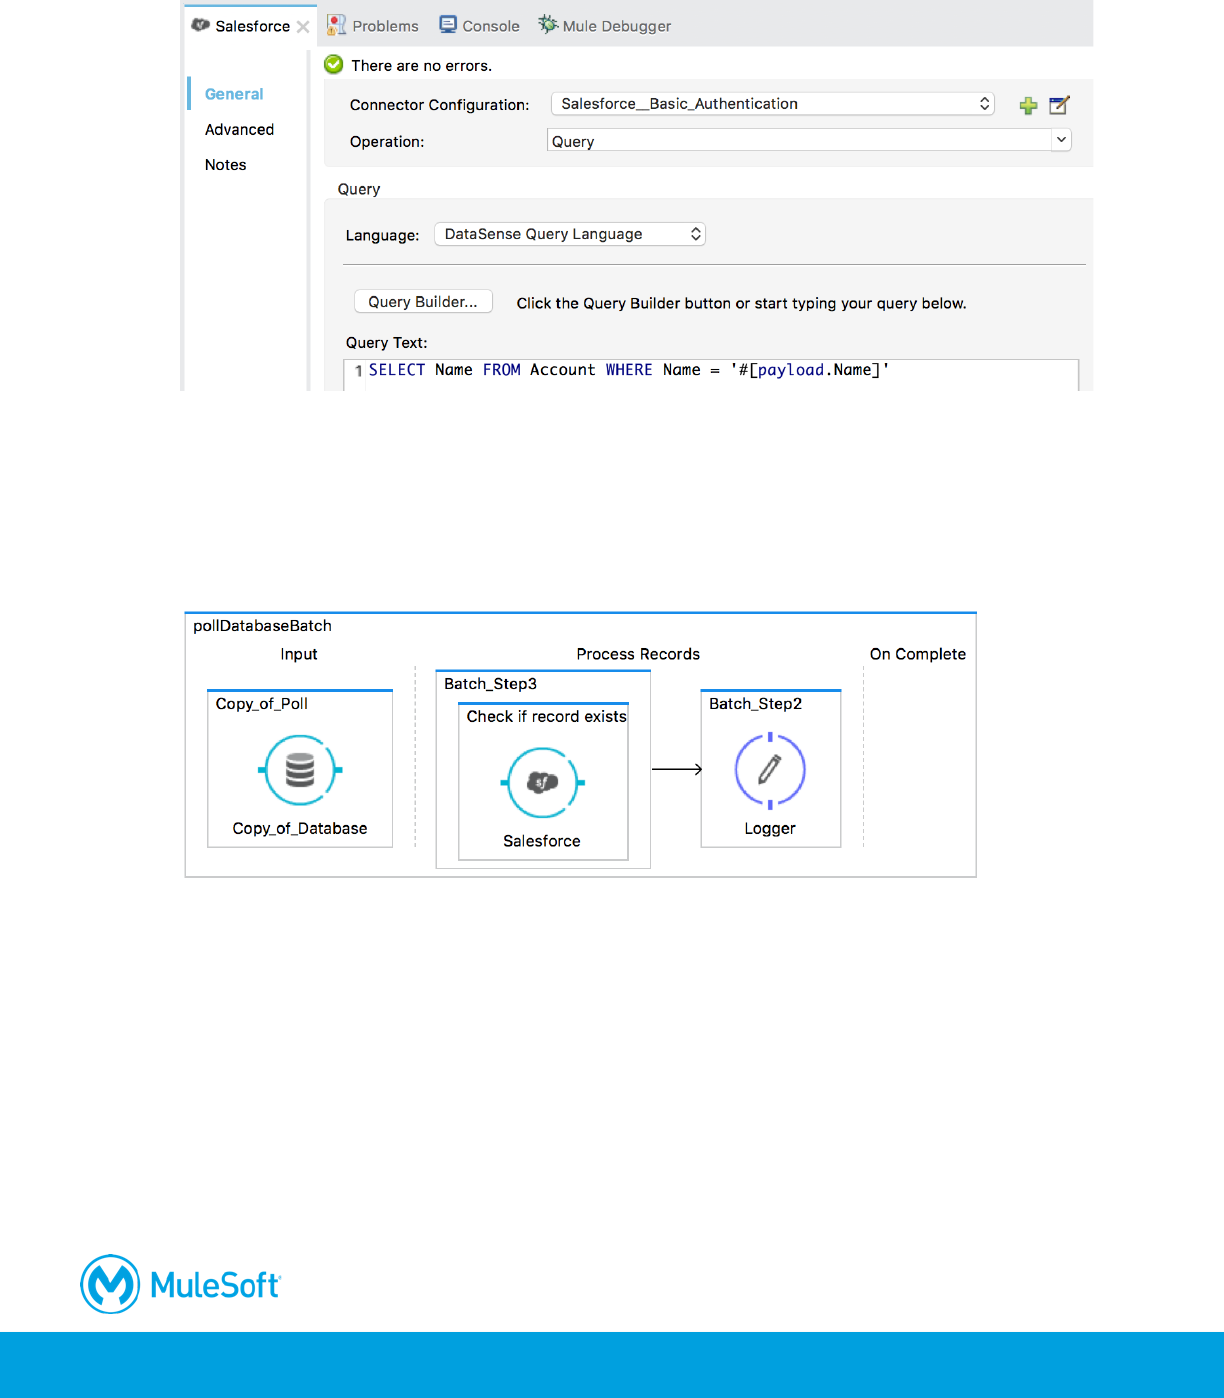Close the Salesforce tab
This screenshot has height=1398, width=1224.
tap(302, 27)
